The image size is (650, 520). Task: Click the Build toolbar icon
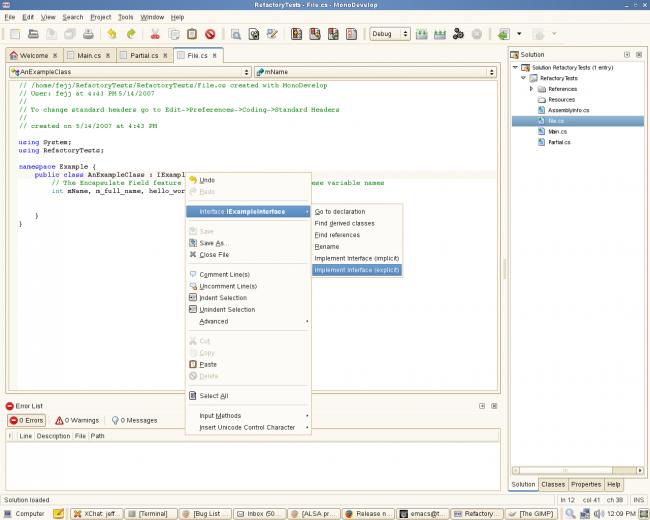[422, 34]
